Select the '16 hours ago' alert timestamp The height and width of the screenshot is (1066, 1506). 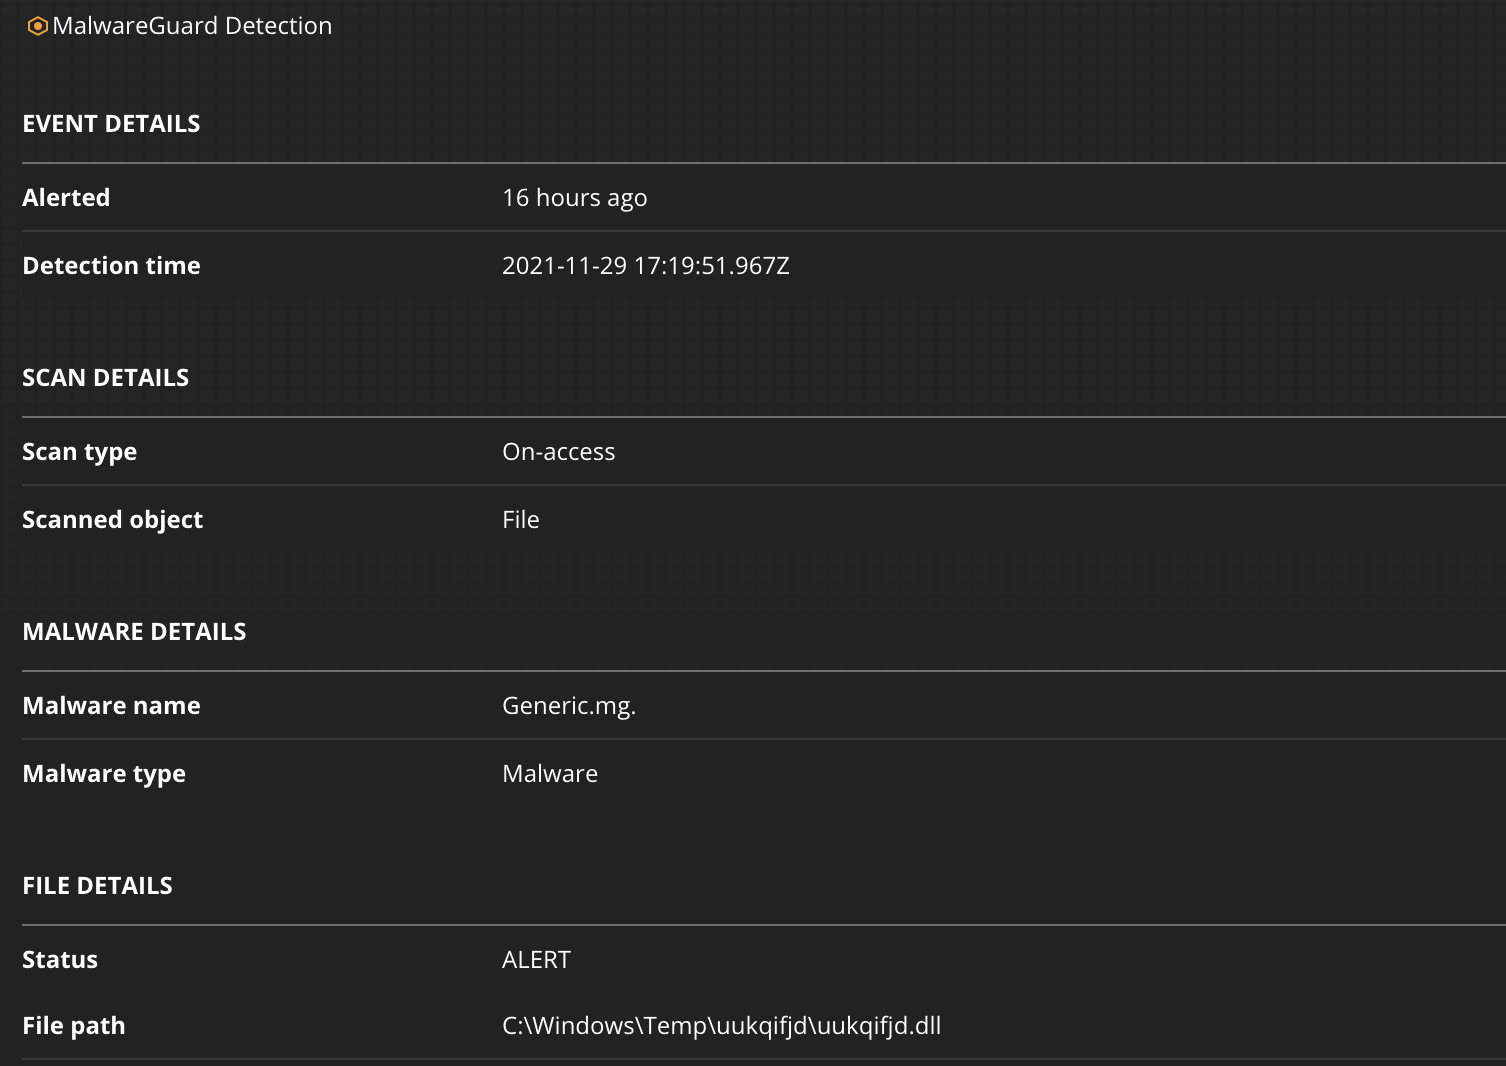coord(575,197)
